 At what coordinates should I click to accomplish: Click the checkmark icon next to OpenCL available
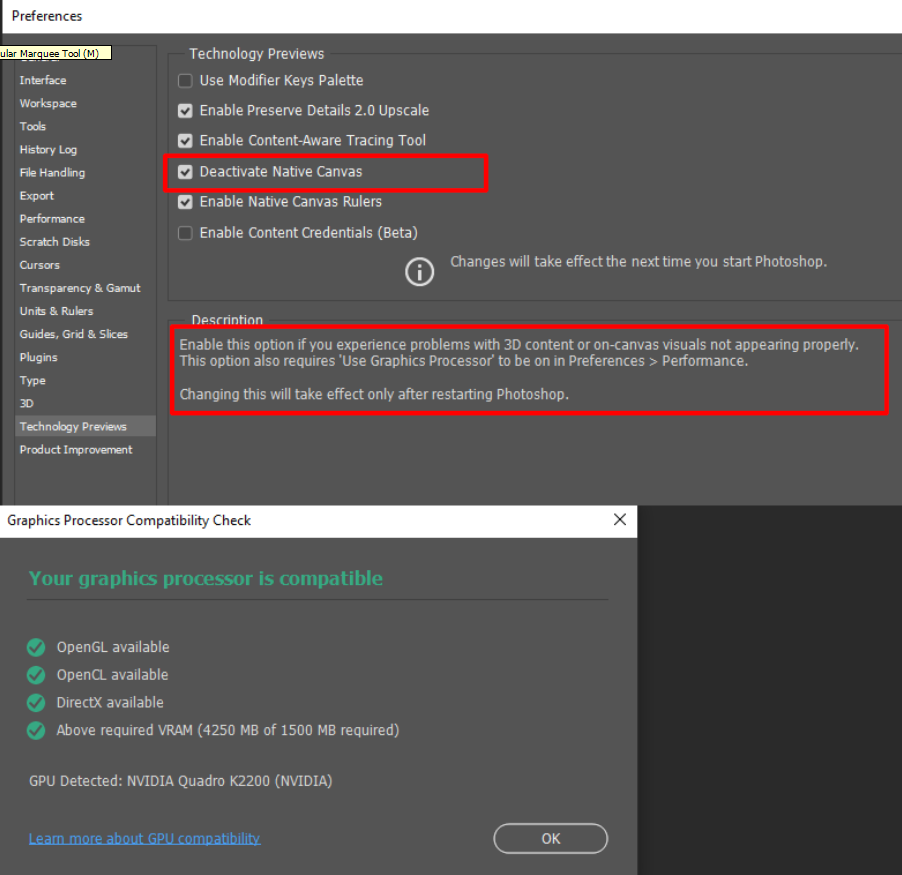tap(36, 675)
